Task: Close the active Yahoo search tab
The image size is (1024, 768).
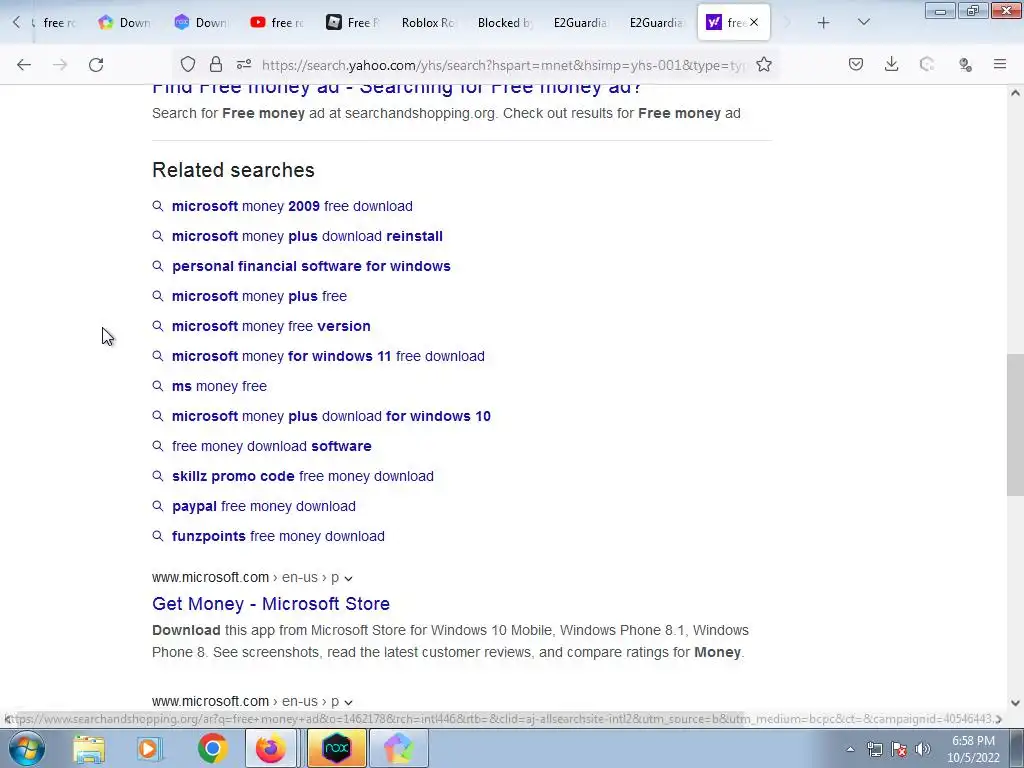Action: point(754,22)
